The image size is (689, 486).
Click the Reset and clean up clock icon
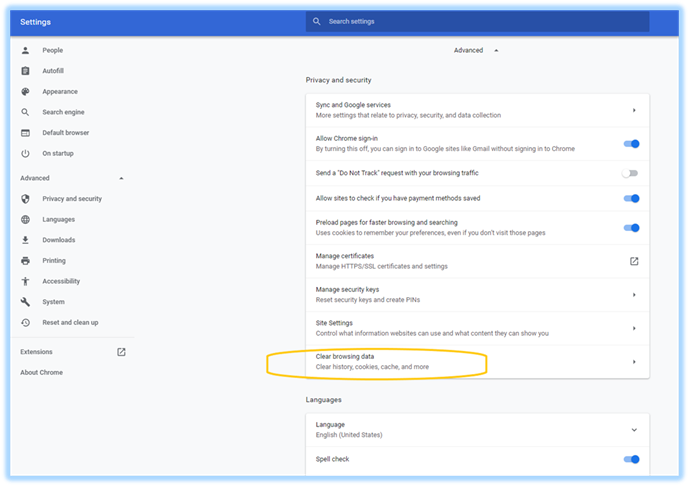point(25,323)
